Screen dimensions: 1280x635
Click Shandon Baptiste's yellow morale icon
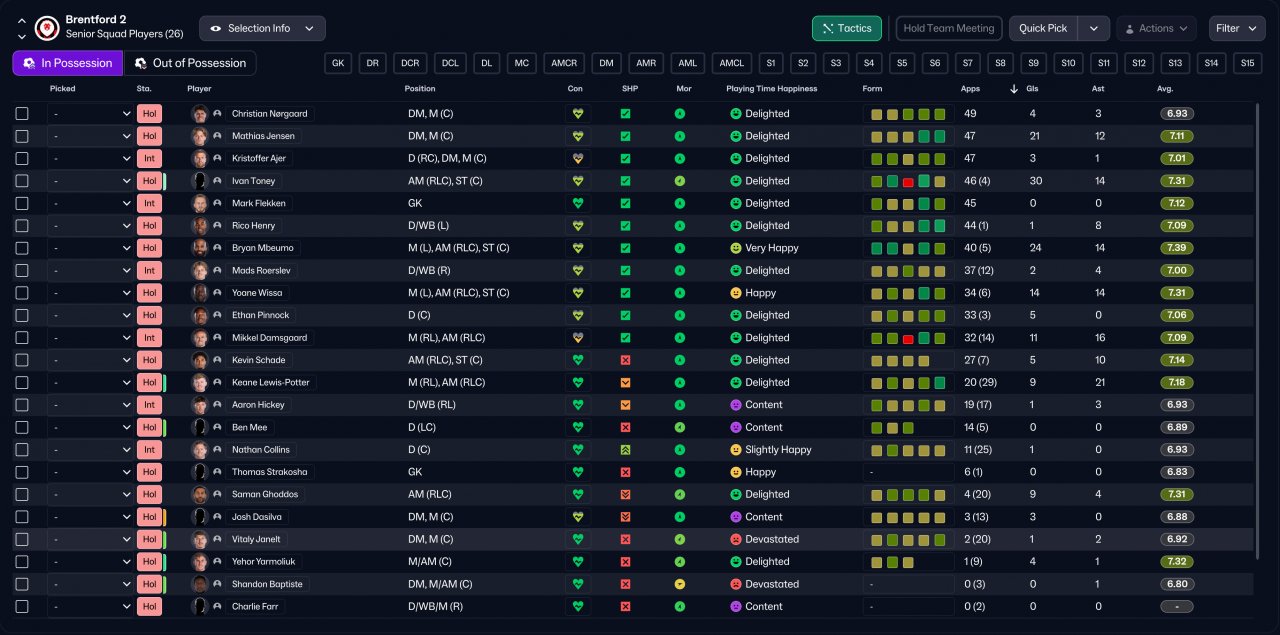(680, 584)
